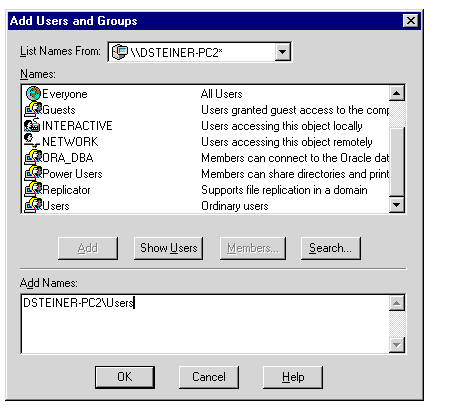Click the Power Users group icon
This screenshot has height=409, width=476.
[33, 173]
